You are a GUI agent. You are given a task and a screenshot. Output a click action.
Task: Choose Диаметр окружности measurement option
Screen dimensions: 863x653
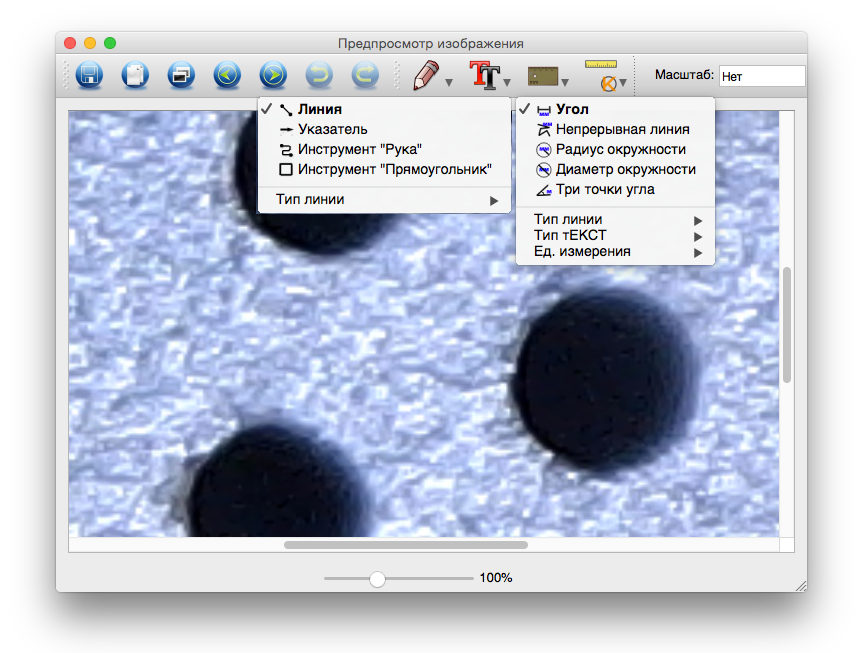(615, 169)
